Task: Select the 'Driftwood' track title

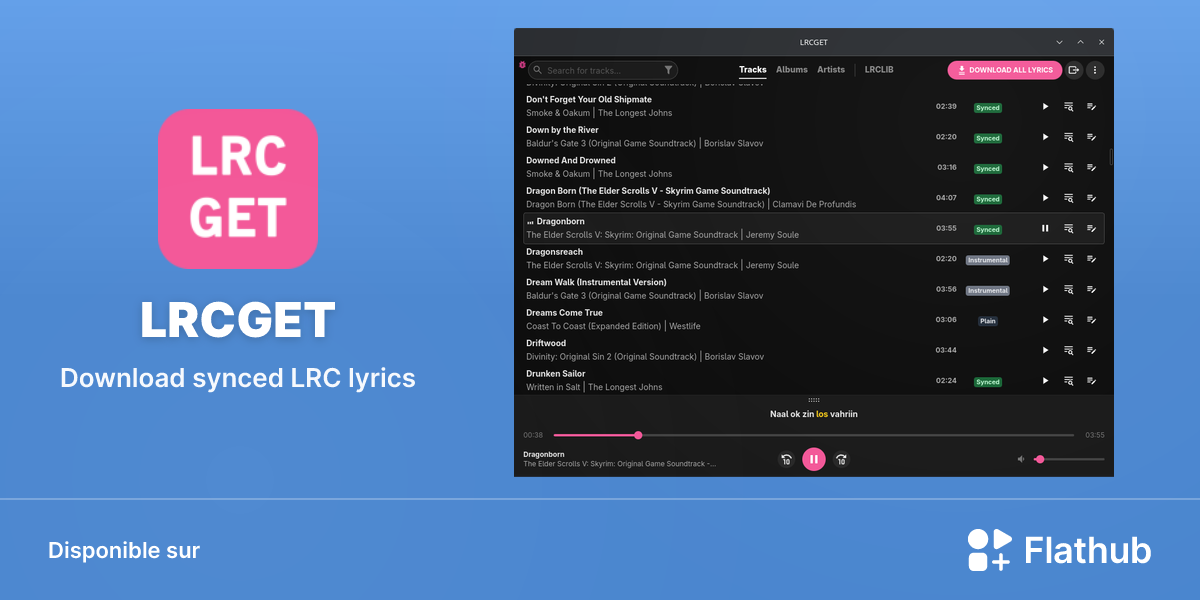Action: coord(547,343)
